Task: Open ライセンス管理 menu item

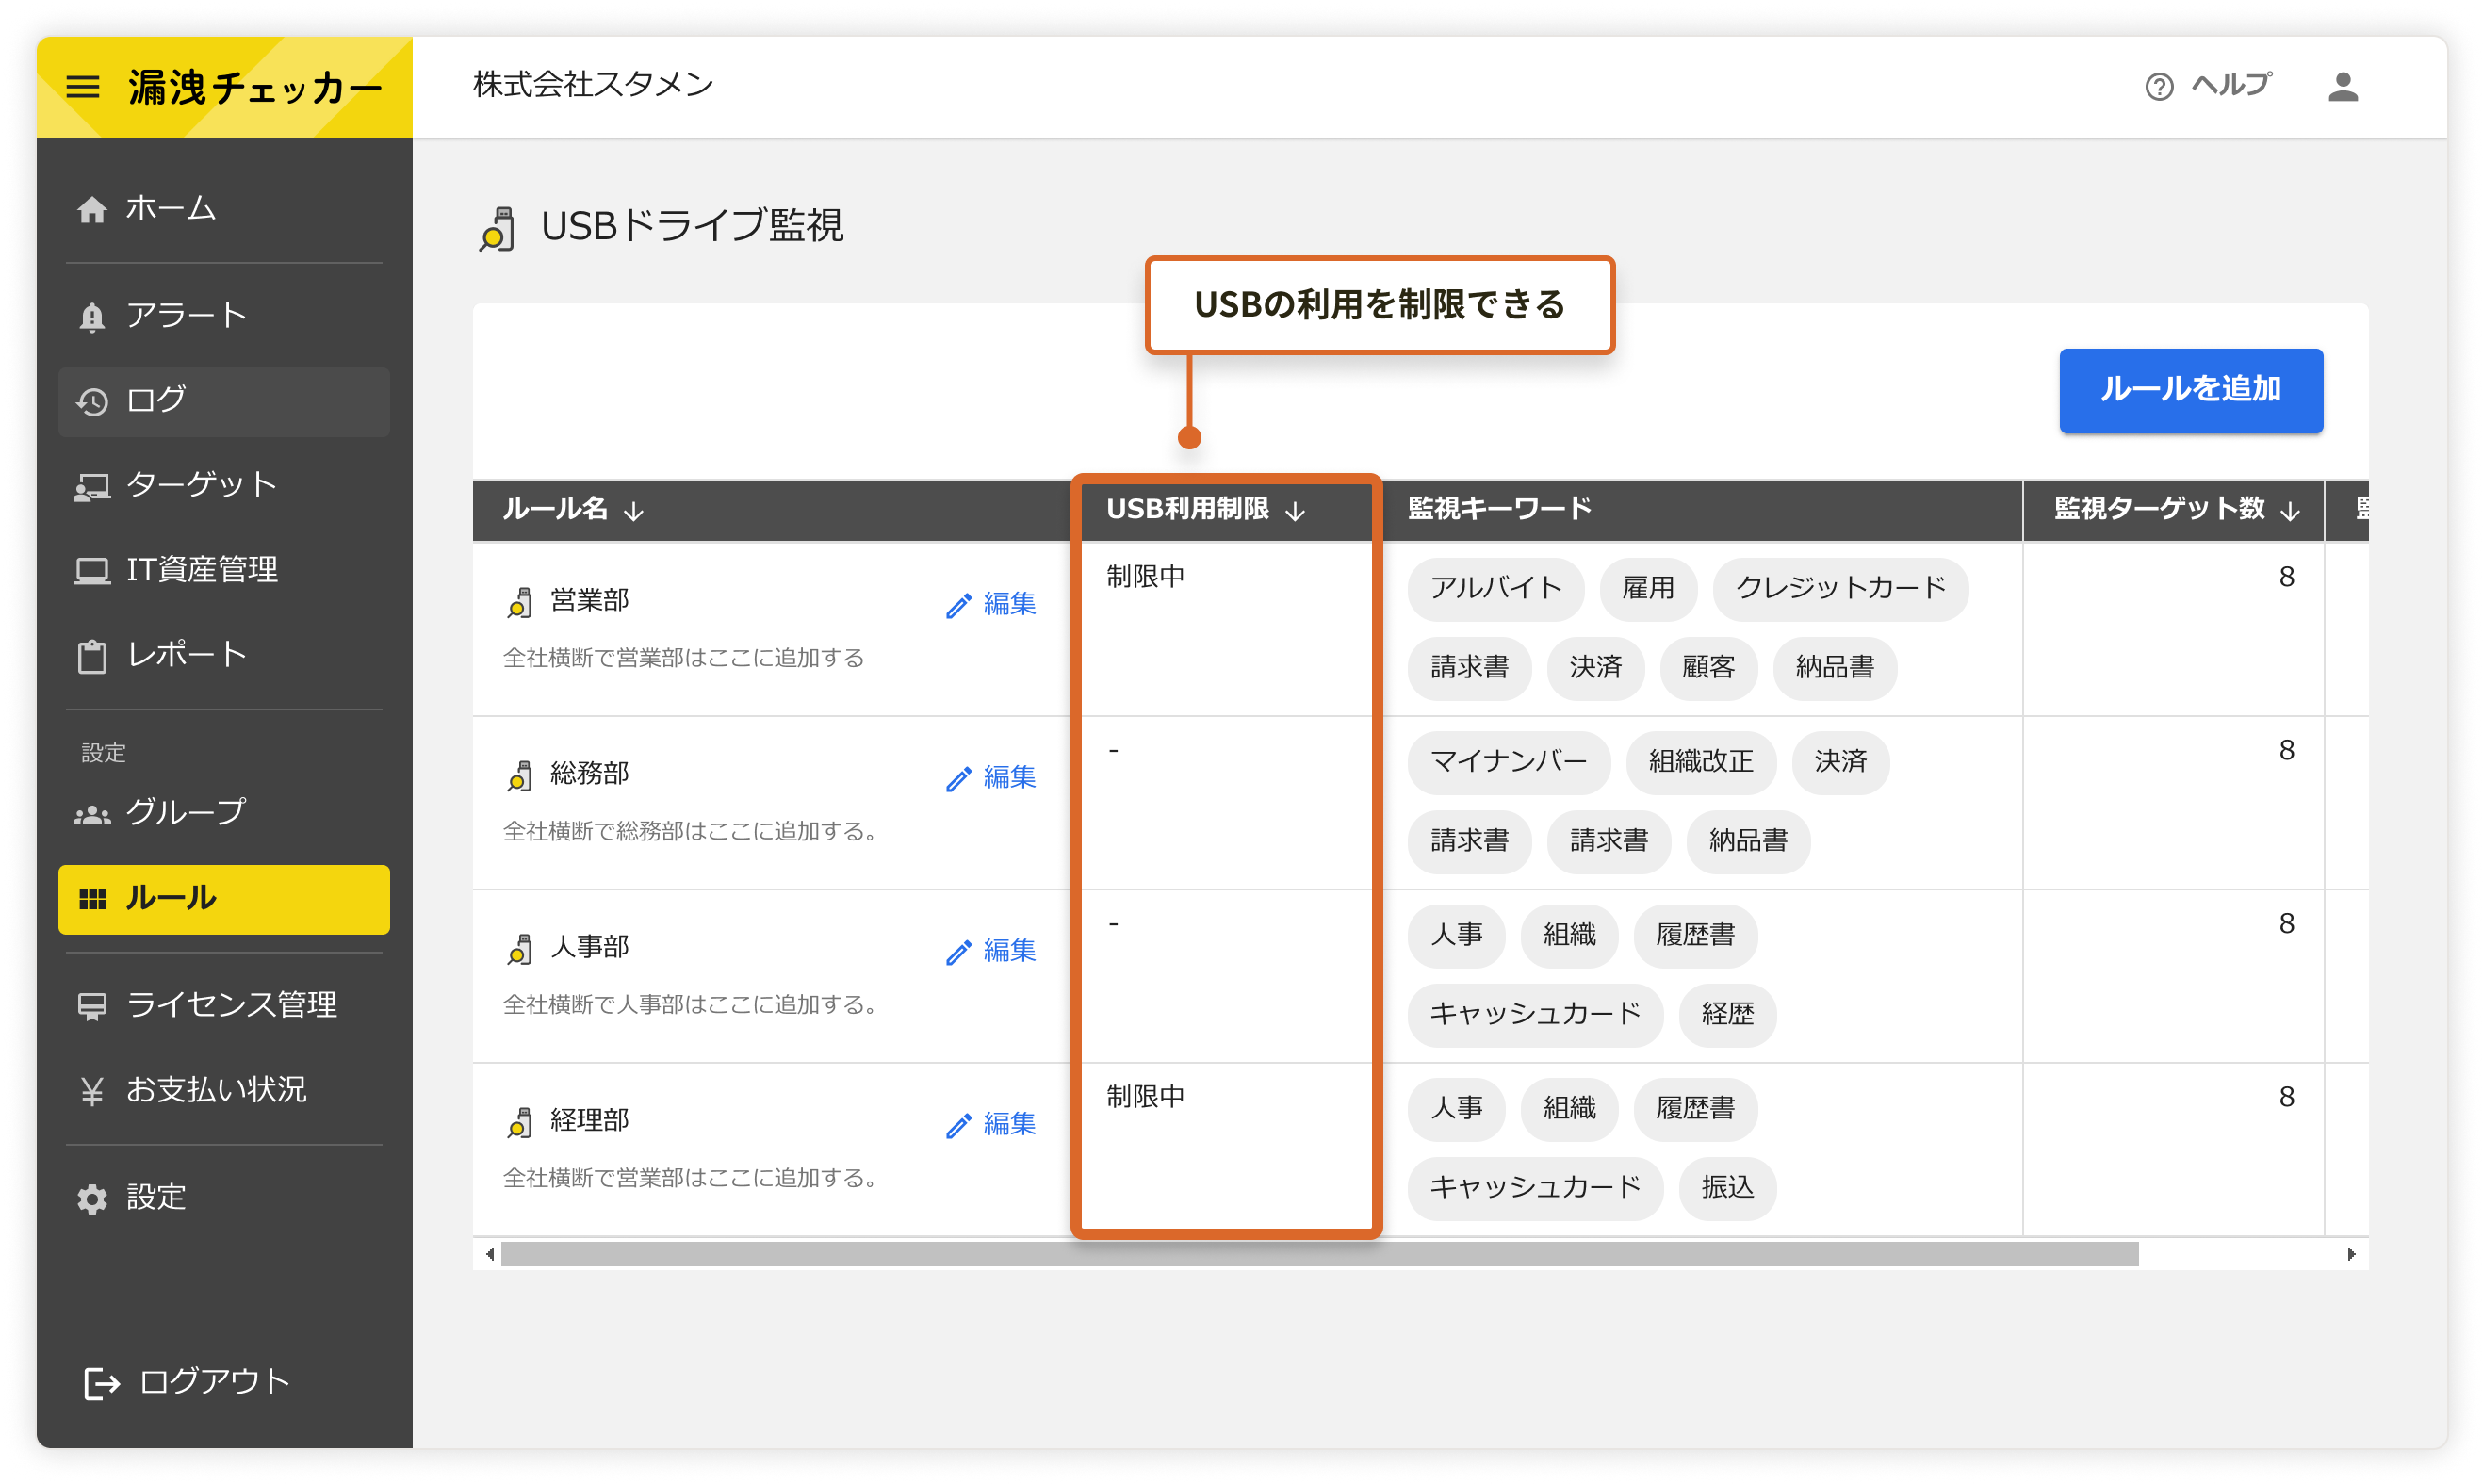Action: coord(224,1005)
